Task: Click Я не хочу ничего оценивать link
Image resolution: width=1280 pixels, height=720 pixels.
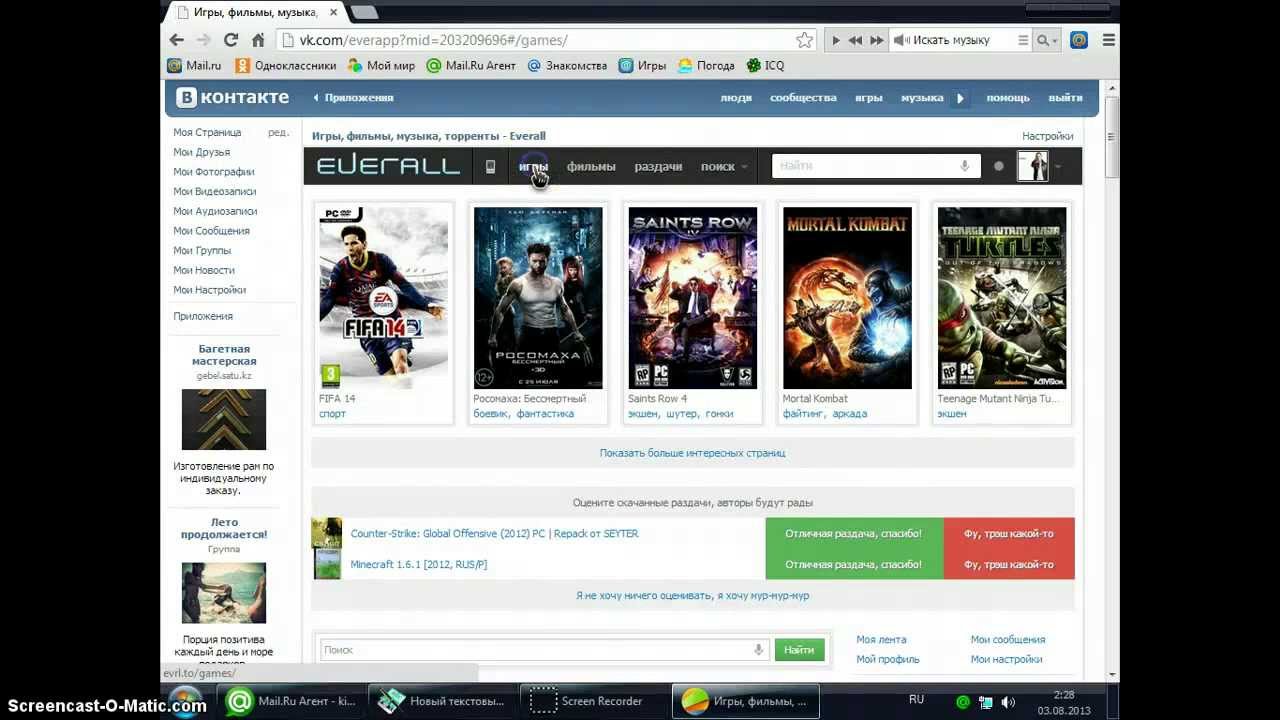Action: (692, 595)
